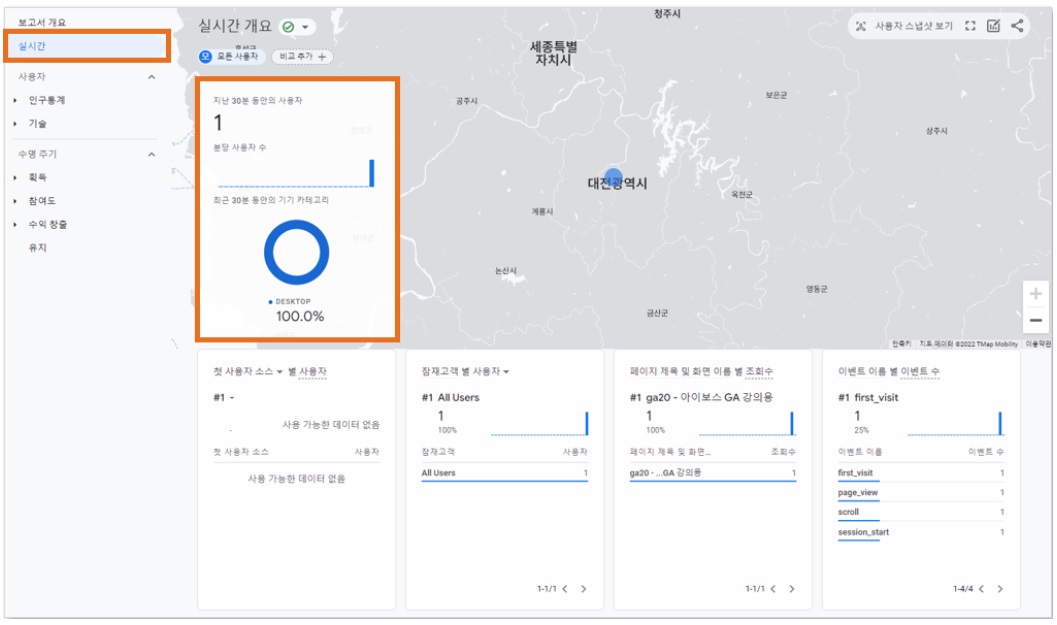Click the scroll event row
The height and width of the screenshot is (625, 1057).
pyautogui.click(x=921, y=512)
